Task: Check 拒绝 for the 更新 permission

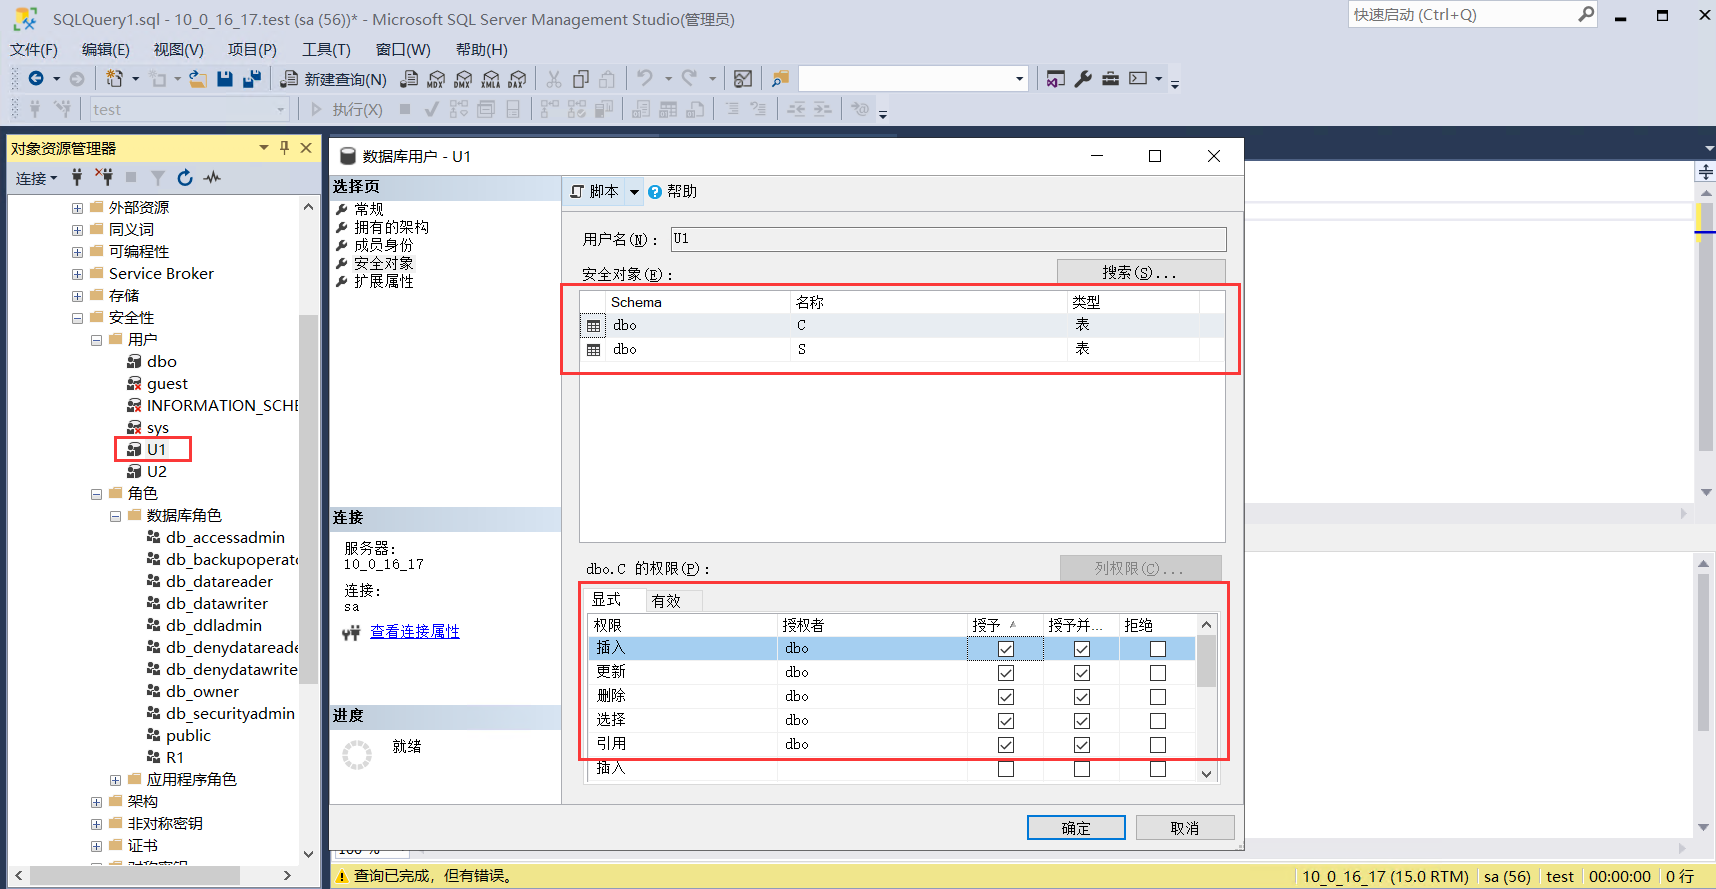Action: [x=1158, y=673]
